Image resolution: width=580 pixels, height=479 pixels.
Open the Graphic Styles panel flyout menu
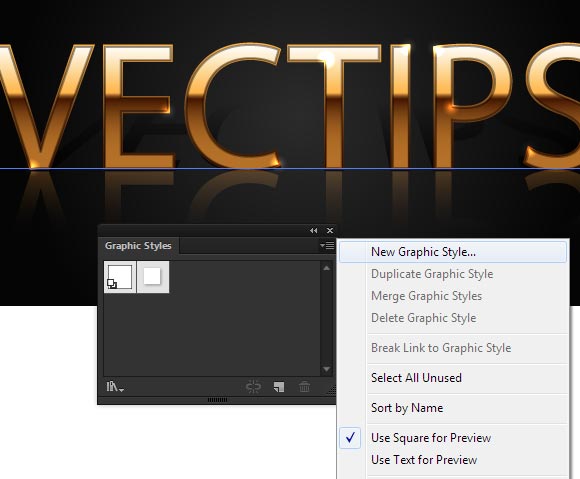click(327, 245)
